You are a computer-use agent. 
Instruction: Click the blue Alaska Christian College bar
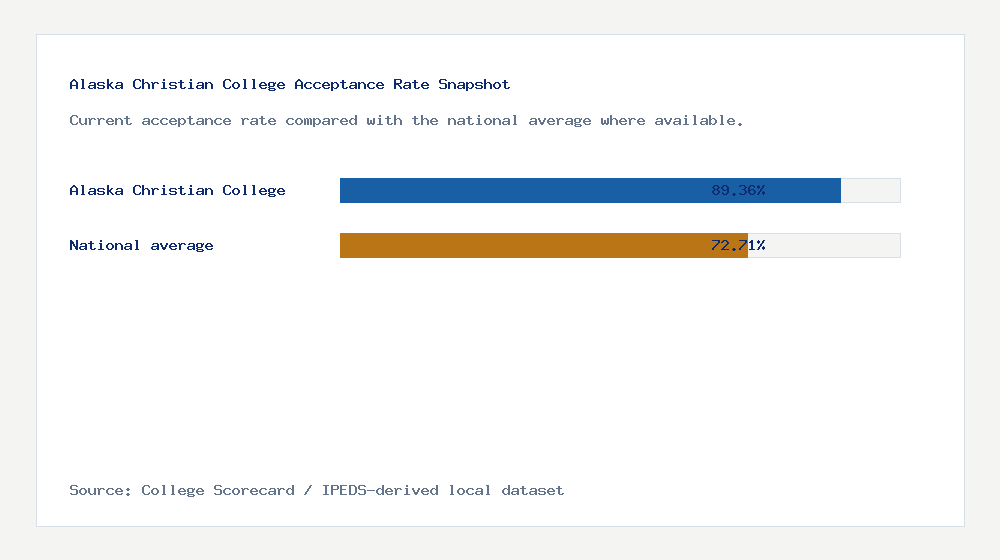[x=590, y=191]
